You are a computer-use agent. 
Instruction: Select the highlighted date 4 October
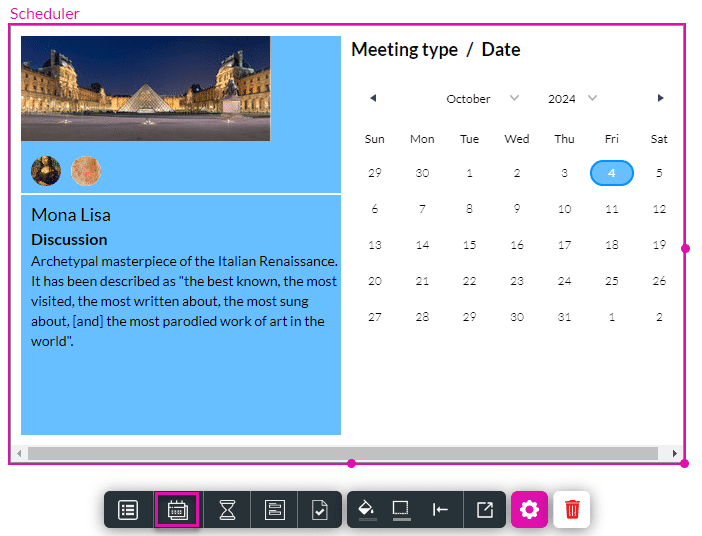click(612, 173)
